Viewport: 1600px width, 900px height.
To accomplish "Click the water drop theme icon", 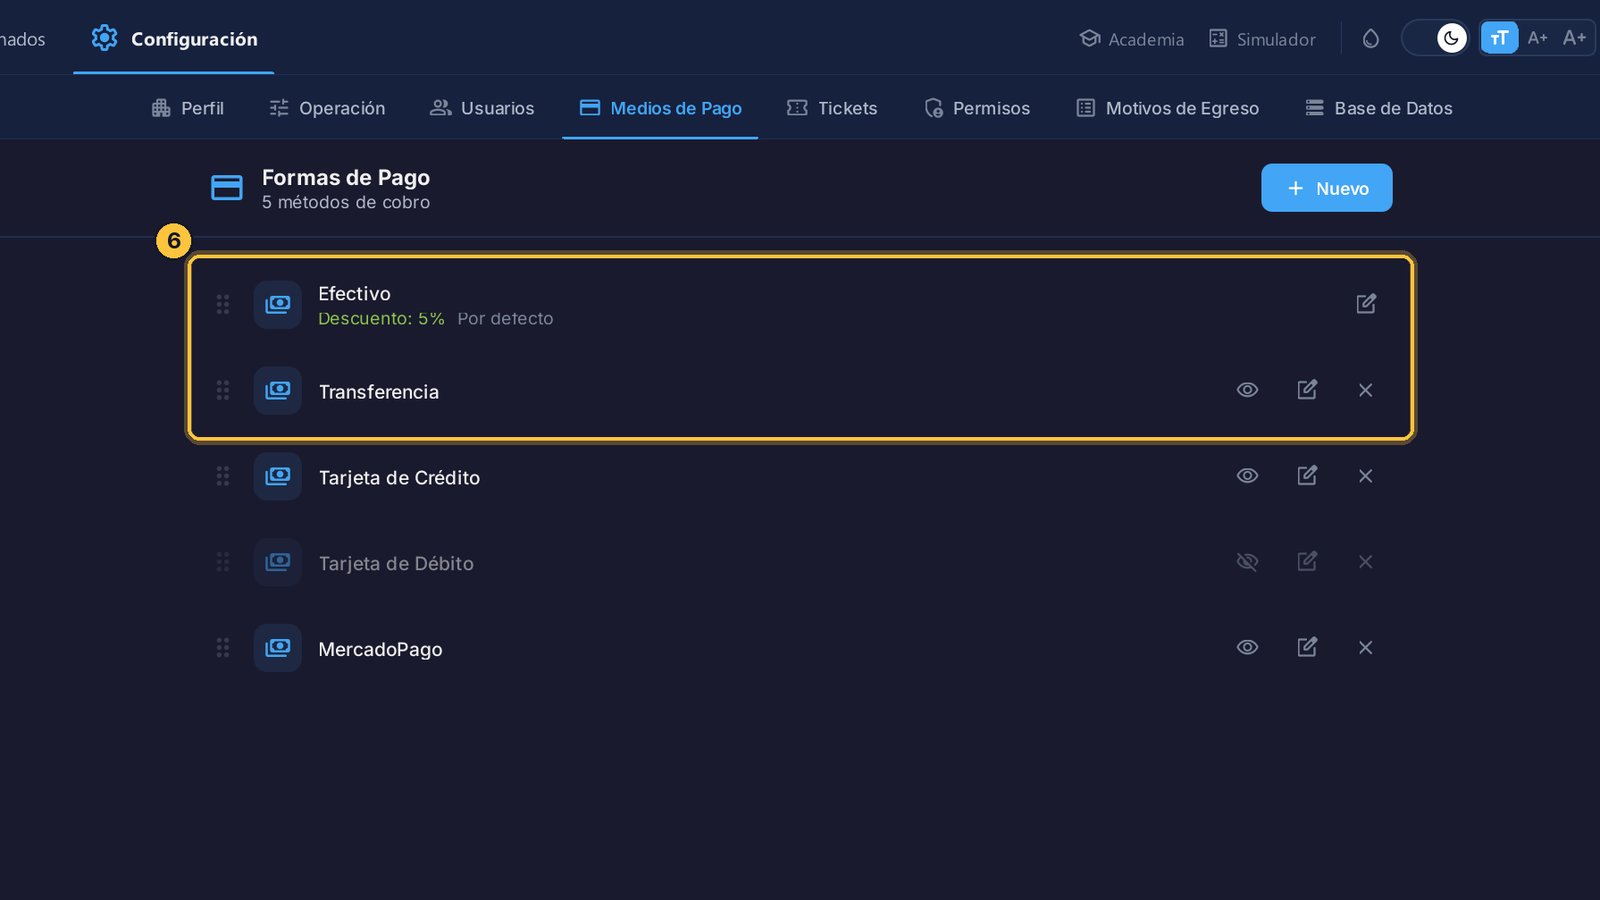I will click(x=1371, y=39).
